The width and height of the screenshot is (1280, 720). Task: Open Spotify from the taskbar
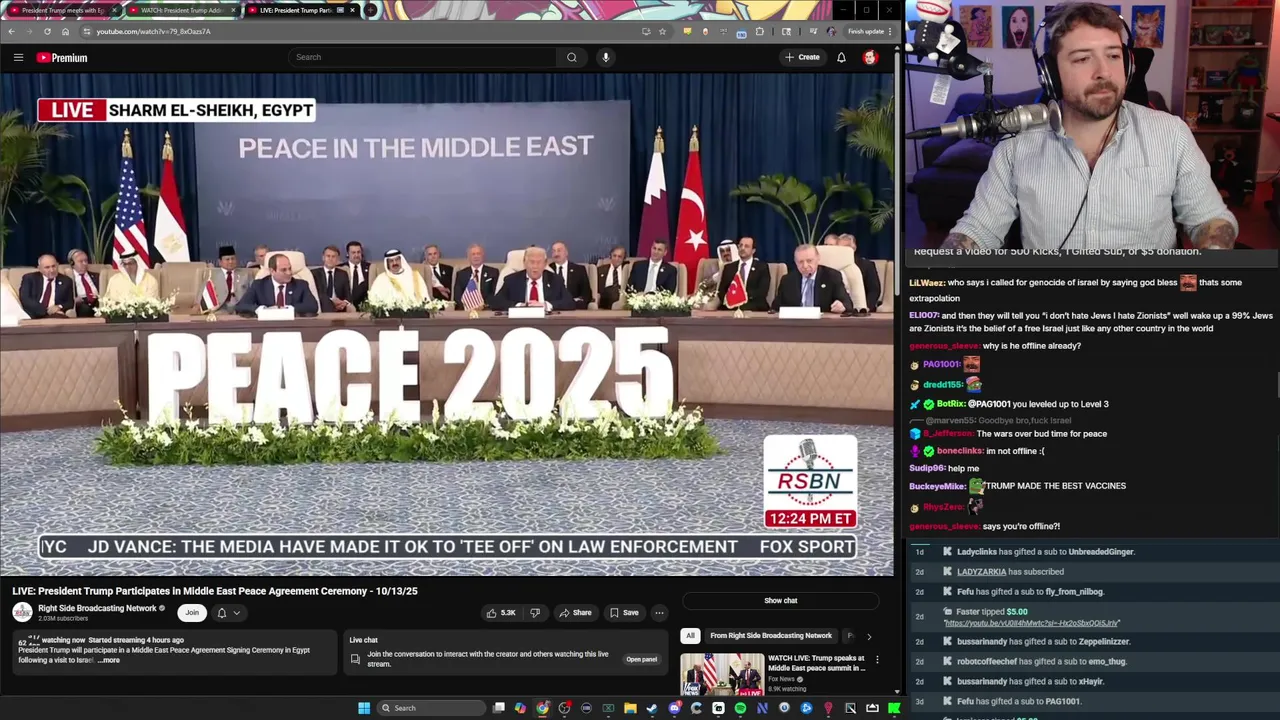pyautogui.click(x=740, y=708)
